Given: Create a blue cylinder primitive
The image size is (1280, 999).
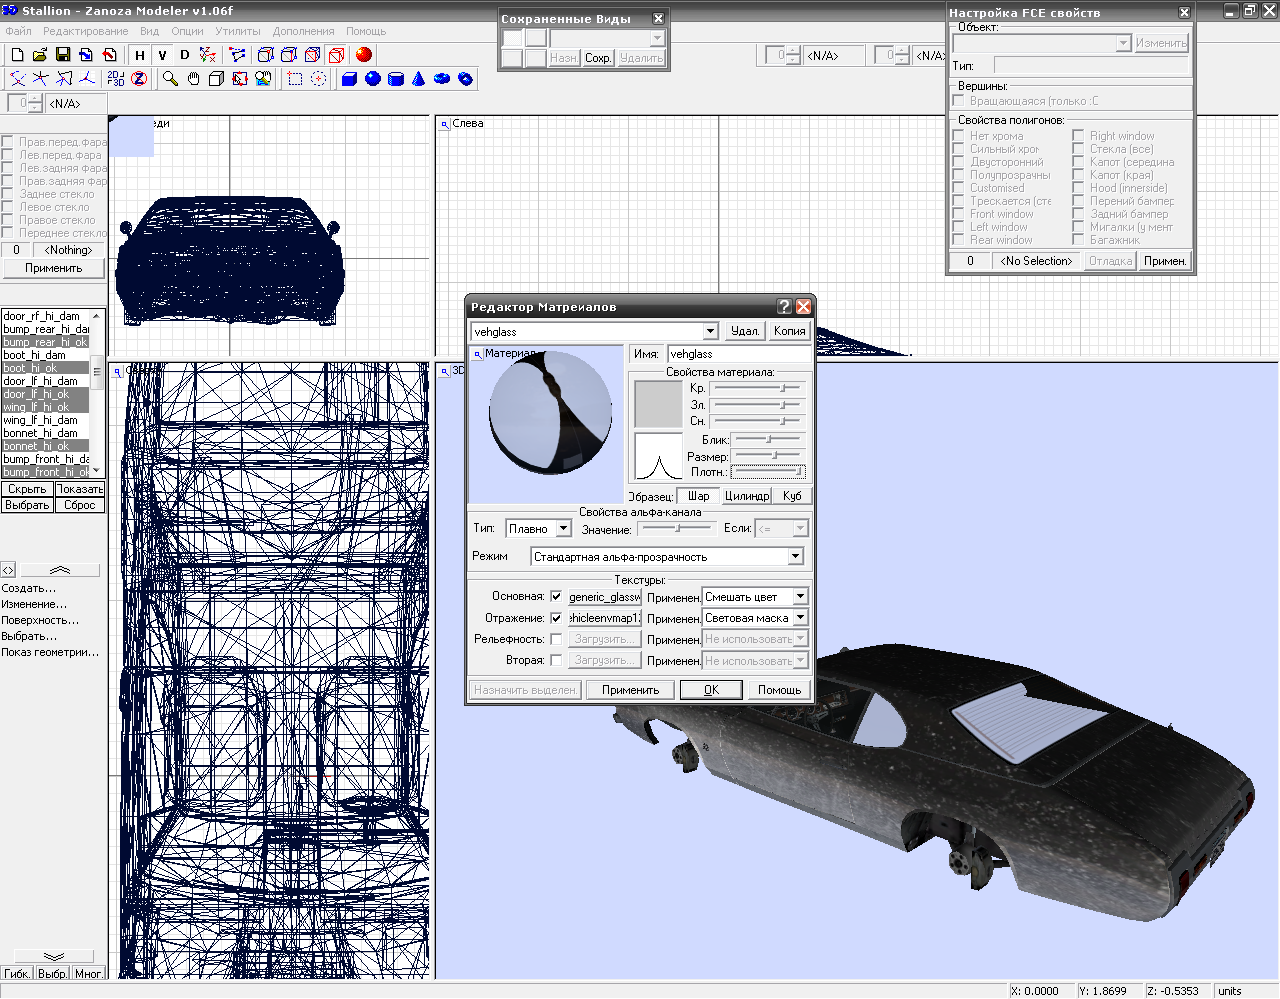Looking at the screenshot, I should click(395, 79).
